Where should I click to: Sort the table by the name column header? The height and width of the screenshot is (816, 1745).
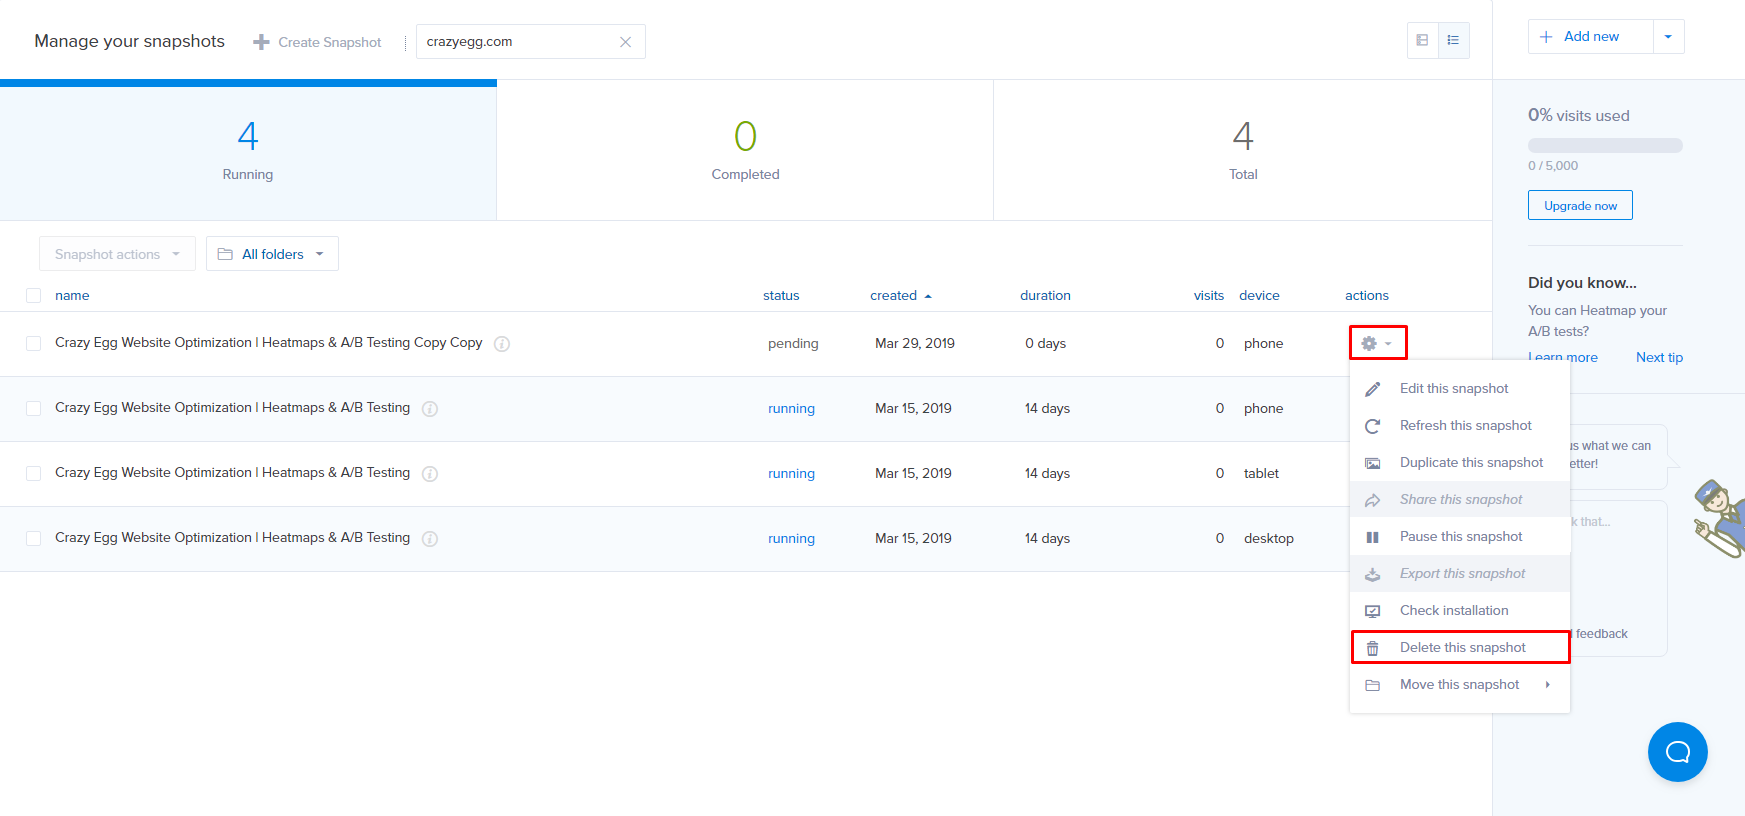(72, 296)
